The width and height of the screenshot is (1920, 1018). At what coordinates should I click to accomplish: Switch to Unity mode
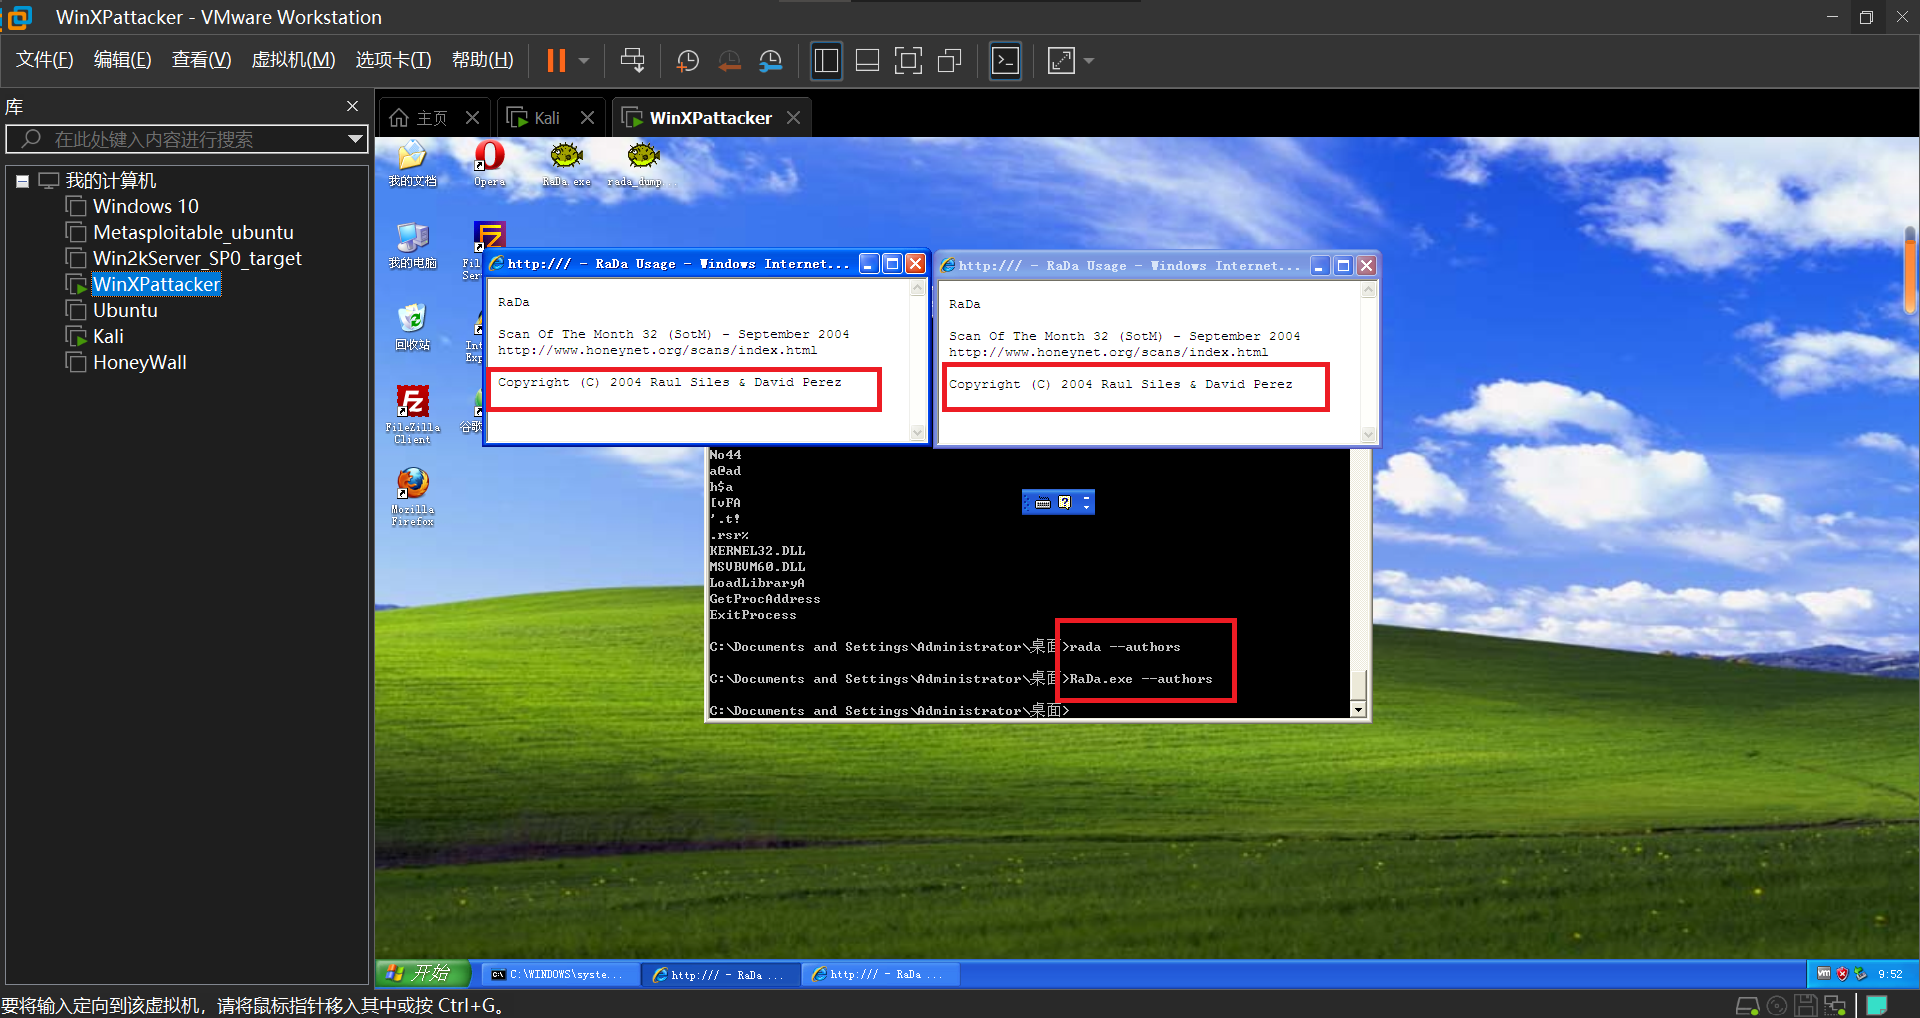pyautogui.click(x=949, y=61)
